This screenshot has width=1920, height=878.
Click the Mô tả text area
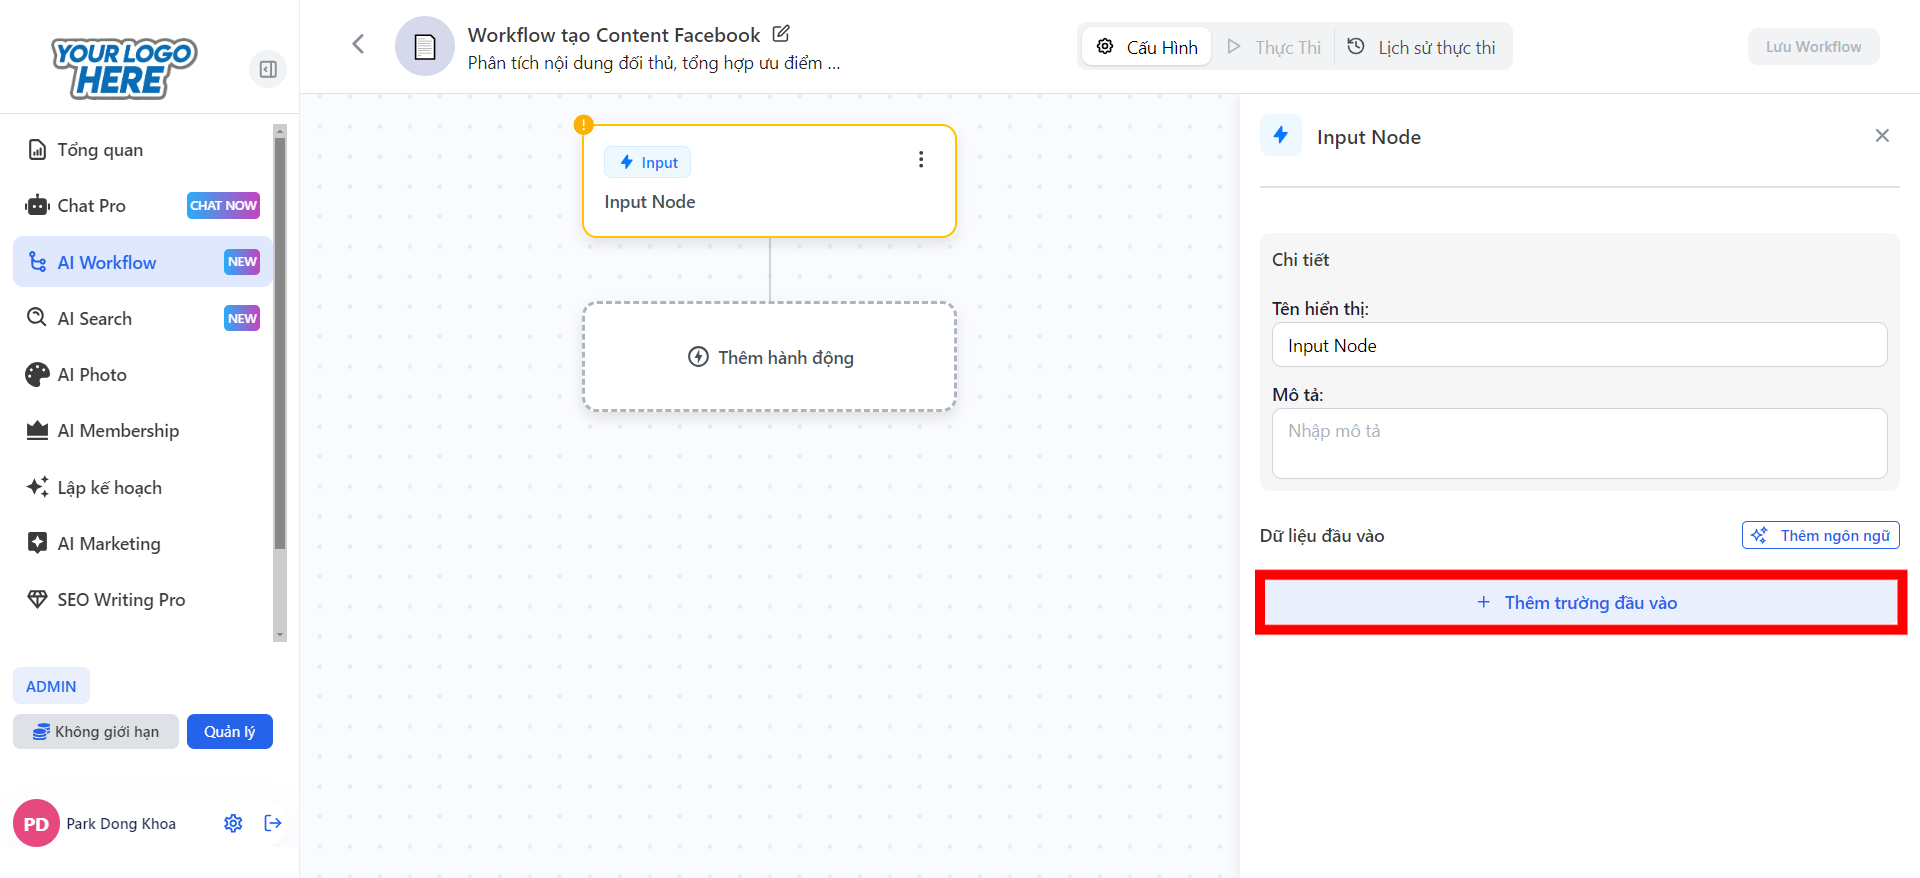[1579, 443]
